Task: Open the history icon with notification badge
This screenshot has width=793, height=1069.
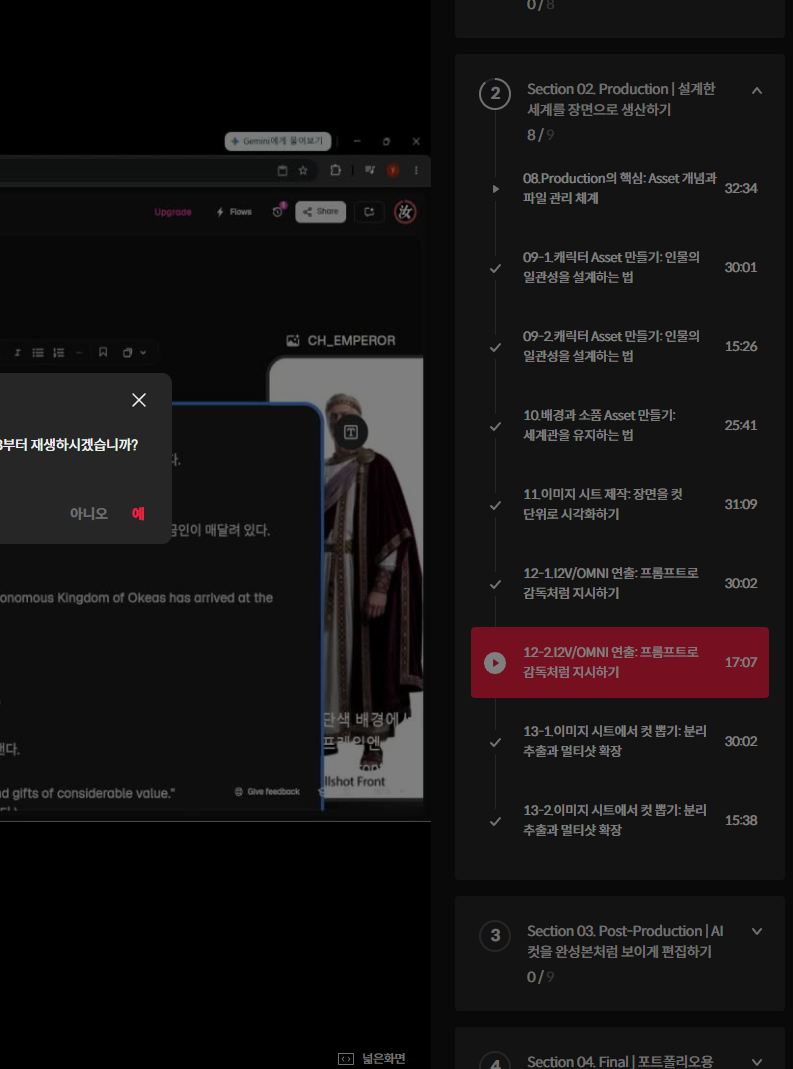Action: 278,211
